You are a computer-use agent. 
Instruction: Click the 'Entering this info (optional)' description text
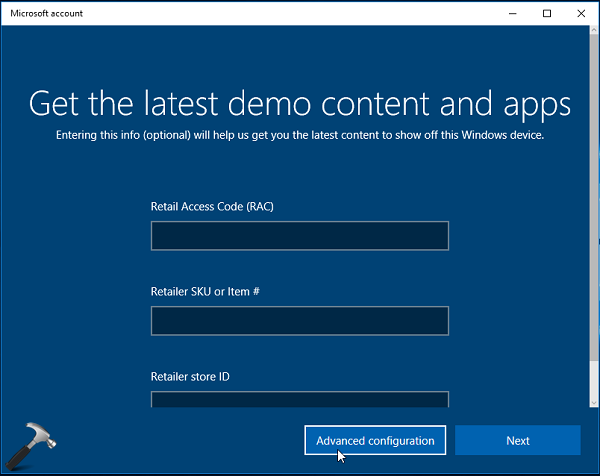pos(300,135)
